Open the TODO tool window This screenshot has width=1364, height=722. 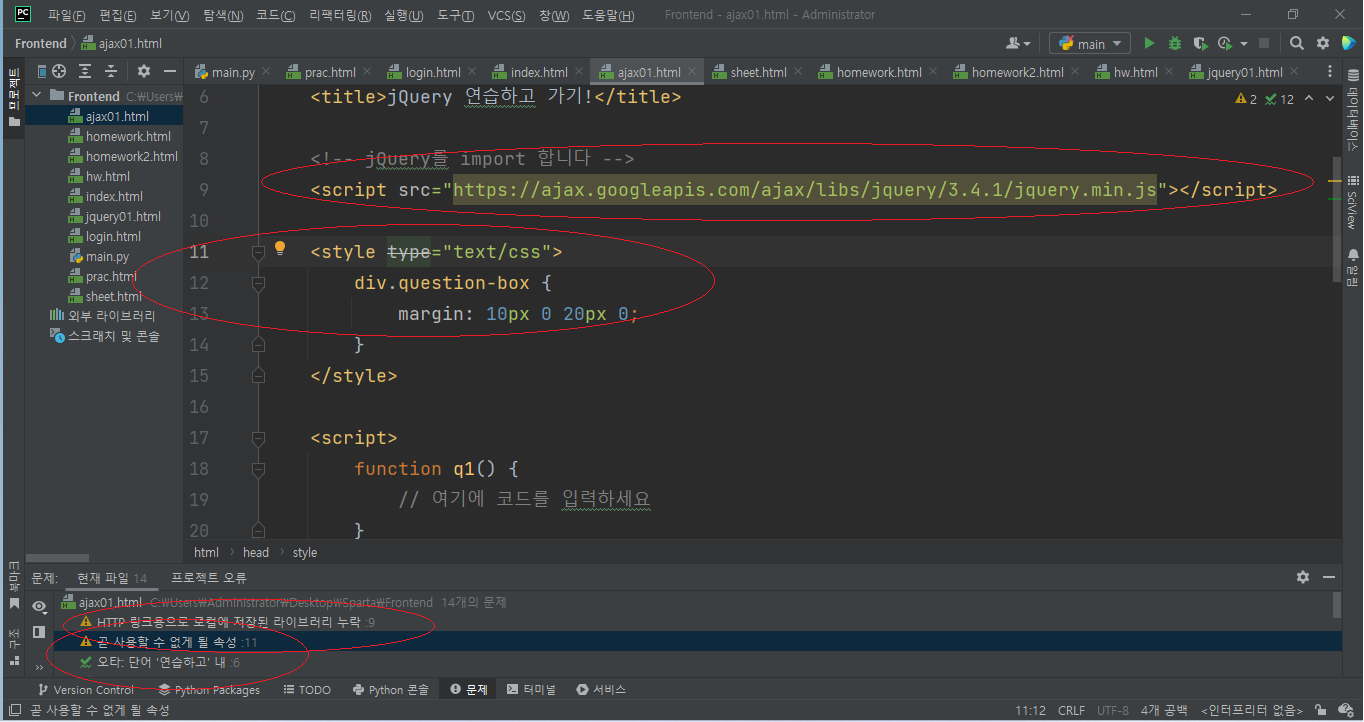tap(307, 690)
